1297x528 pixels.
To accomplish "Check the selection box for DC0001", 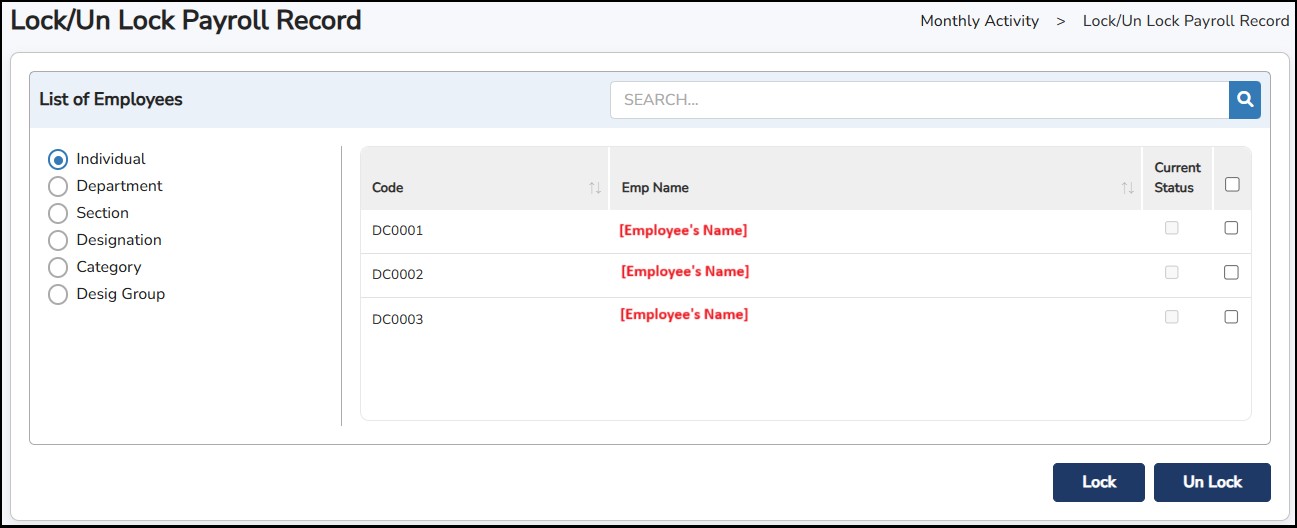I will pos(1231,228).
